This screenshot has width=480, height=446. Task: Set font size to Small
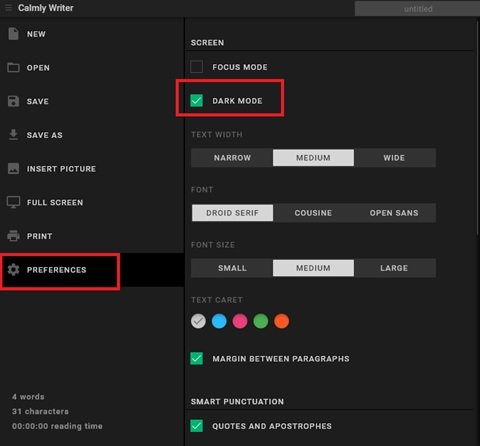pyautogui.click(x=232, y=268)
